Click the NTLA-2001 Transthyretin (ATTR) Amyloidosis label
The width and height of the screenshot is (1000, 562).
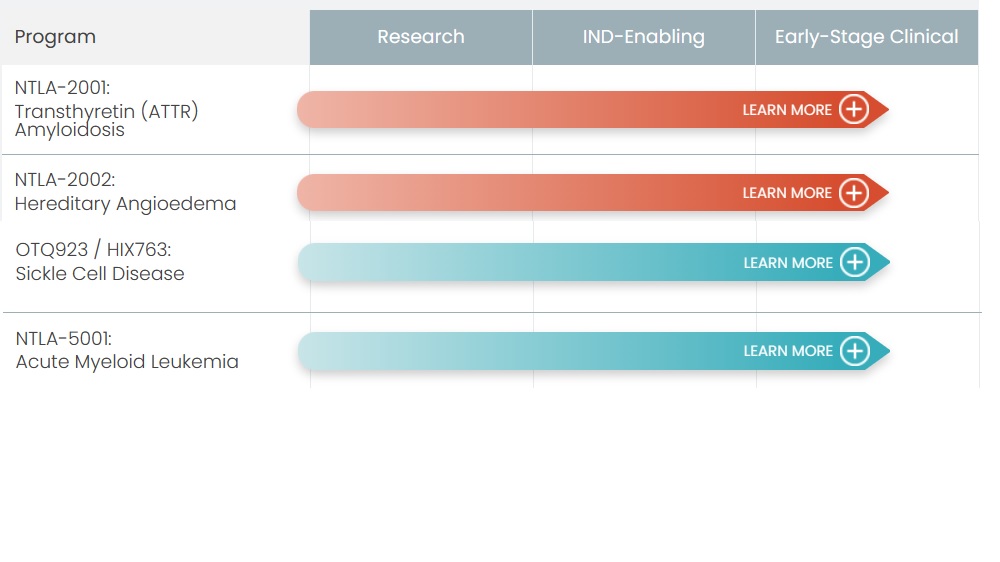point(106,110)
